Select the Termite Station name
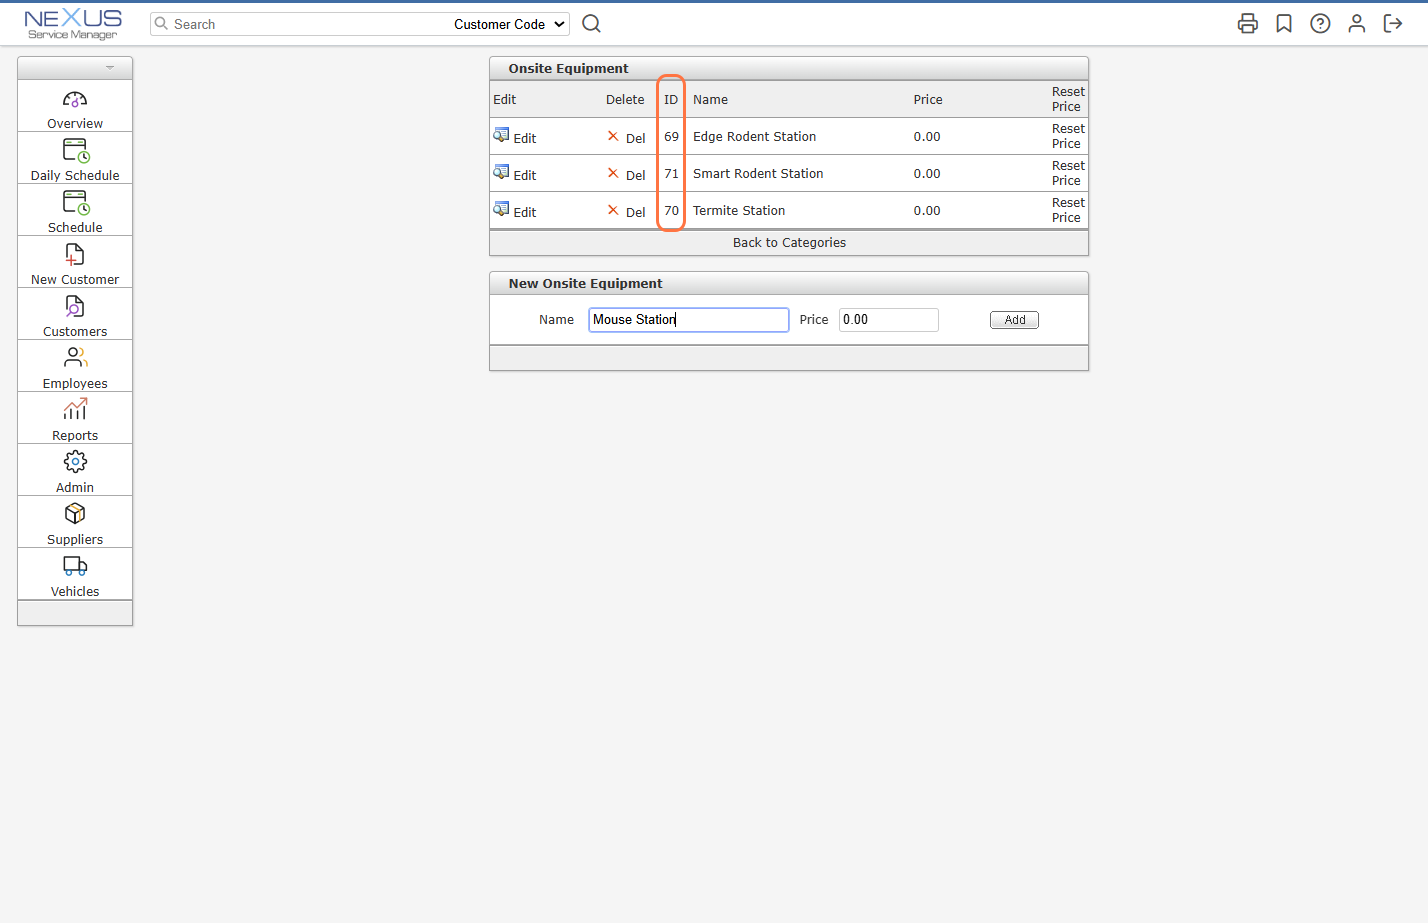 739,211
